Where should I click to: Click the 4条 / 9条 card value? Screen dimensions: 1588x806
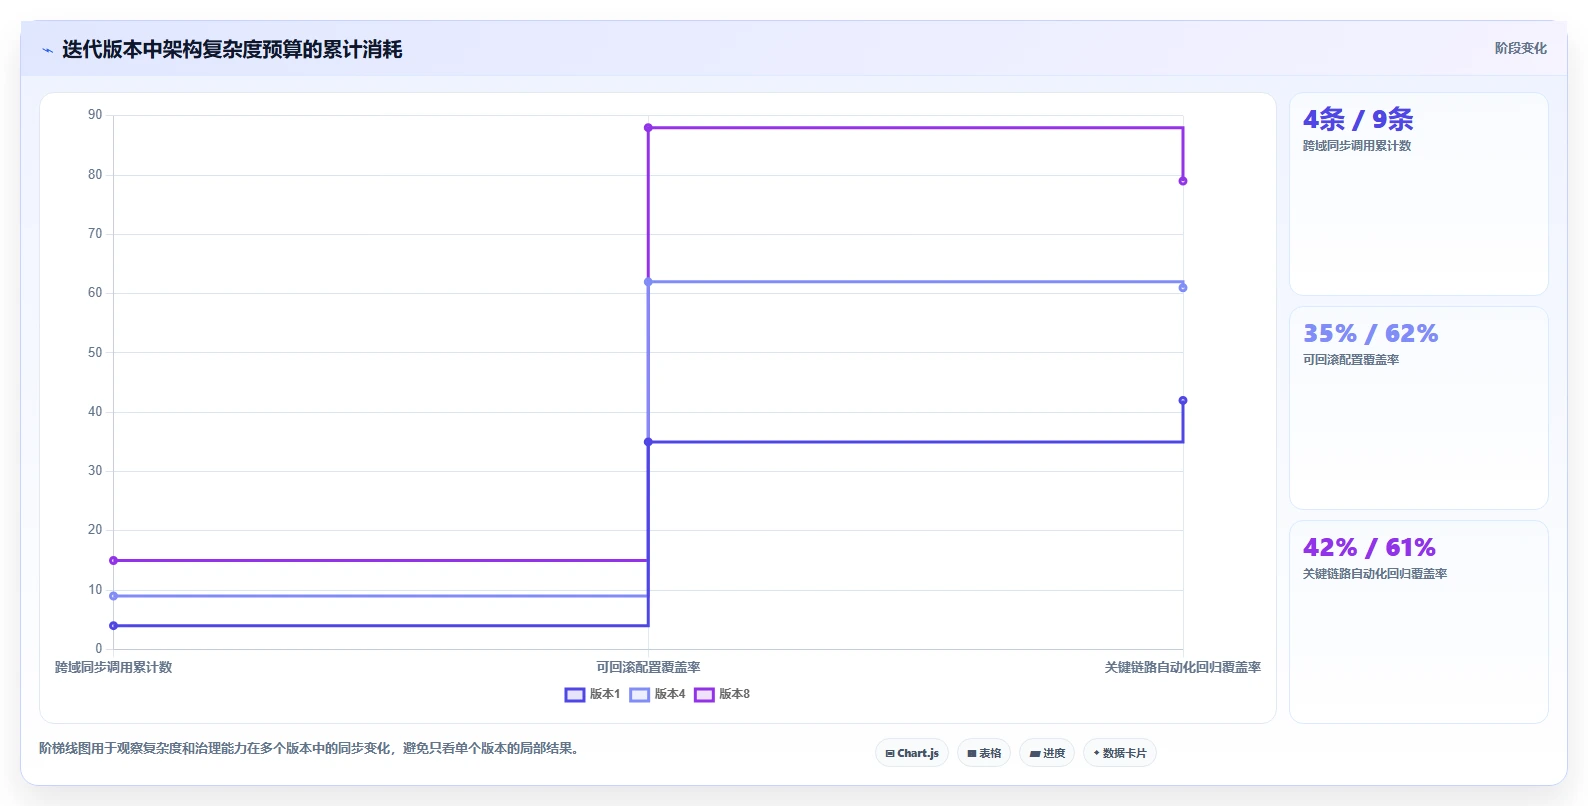coord(1358,119)
